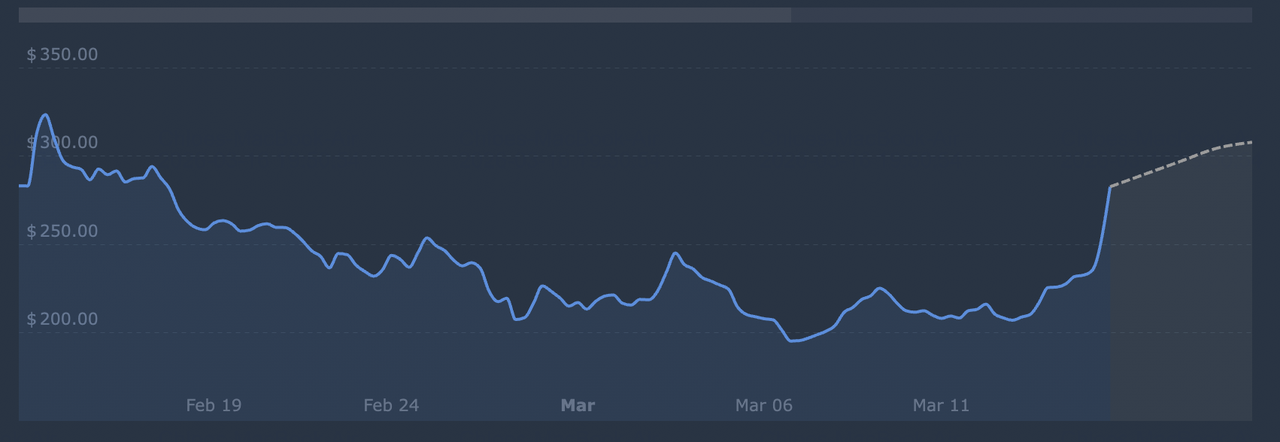1280x442 pixels.
Task: Click the gray shaded projection area below dashed line
Action: (1180, 300)
